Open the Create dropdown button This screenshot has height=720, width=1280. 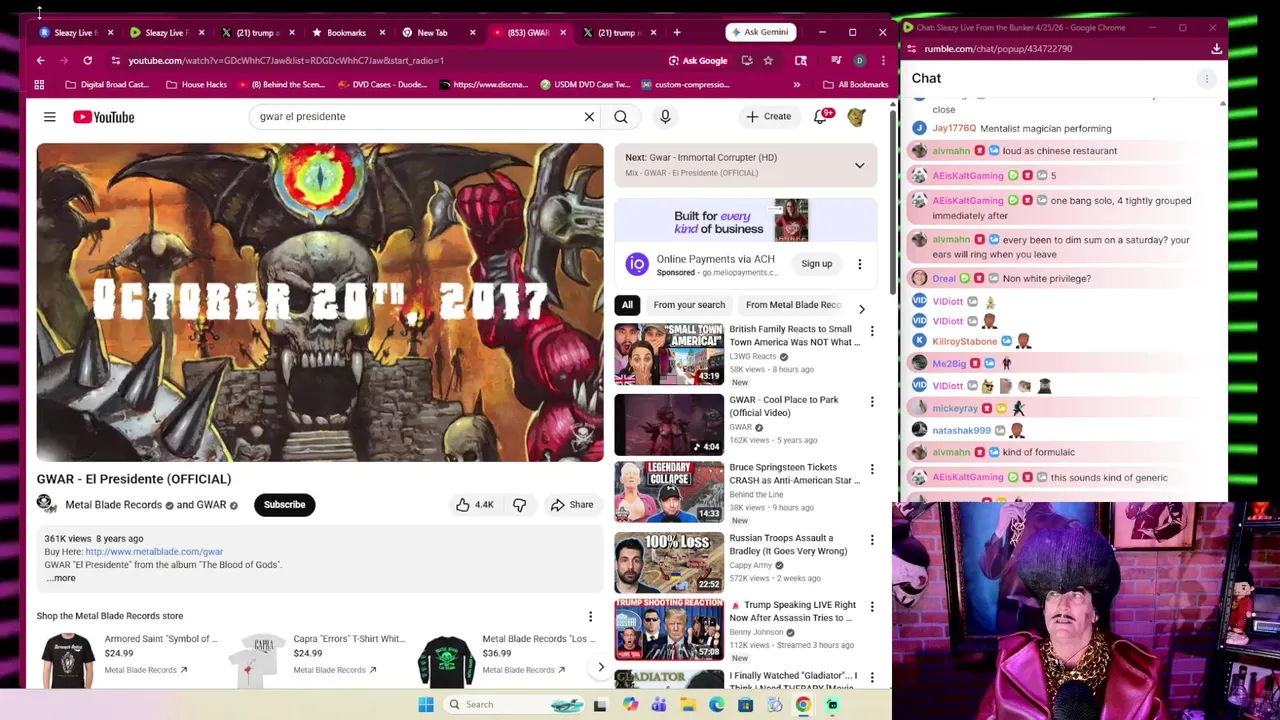pyautogui.click(x=768, y=117)
